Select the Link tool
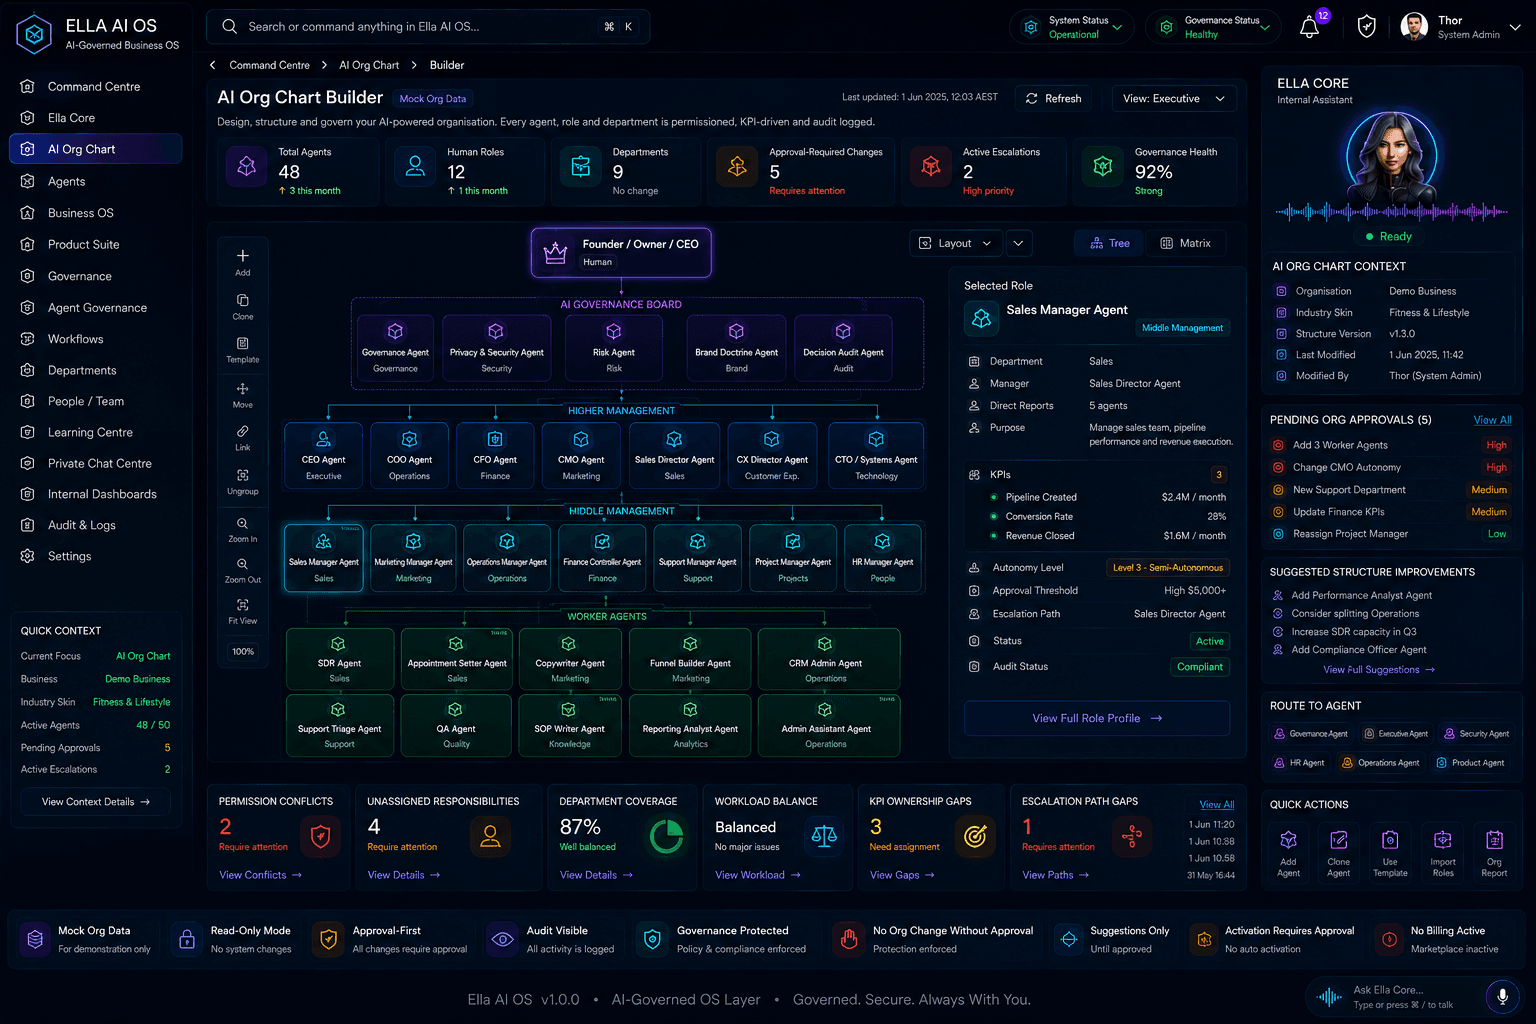Viewport: 1536px width, 1024px height. coord(243,438)
